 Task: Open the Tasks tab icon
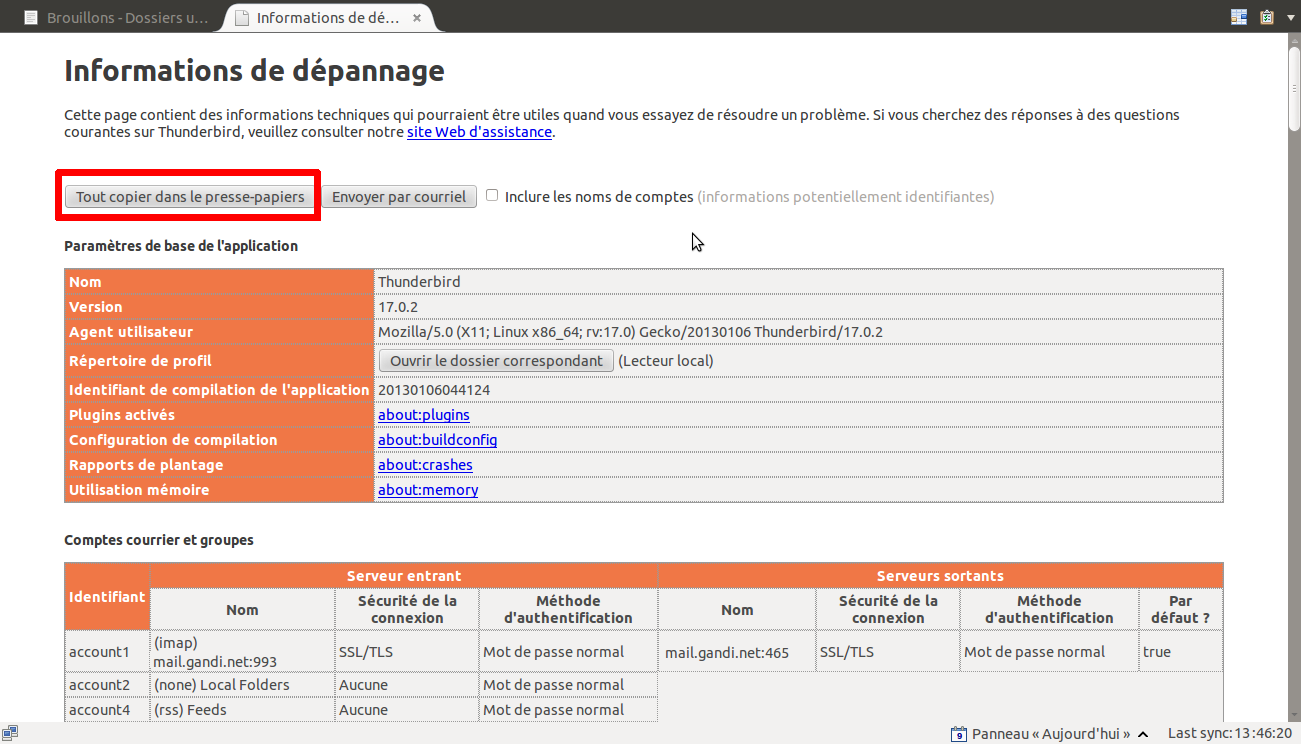[1267, 16]
